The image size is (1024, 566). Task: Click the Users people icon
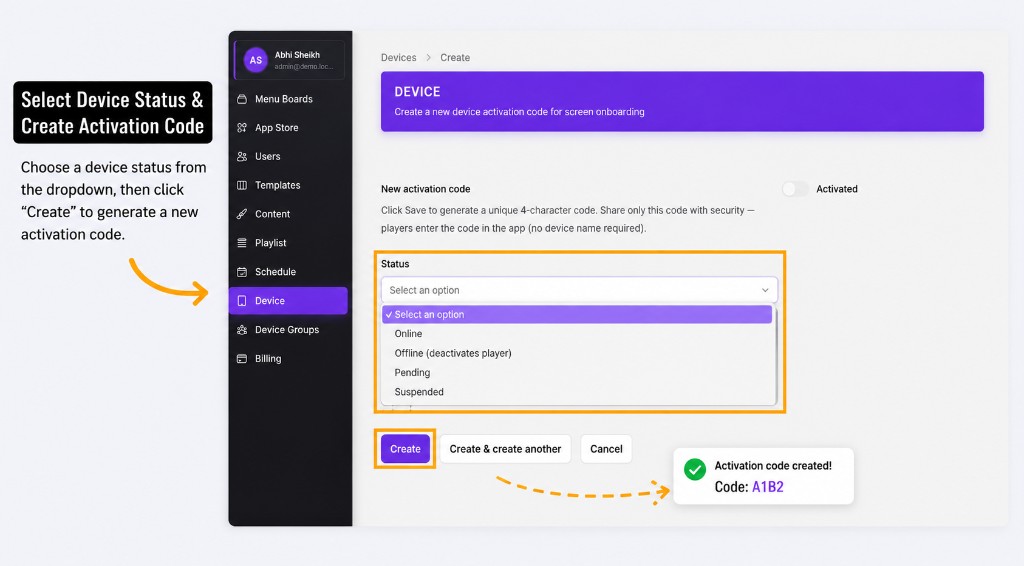click(242, 157)
